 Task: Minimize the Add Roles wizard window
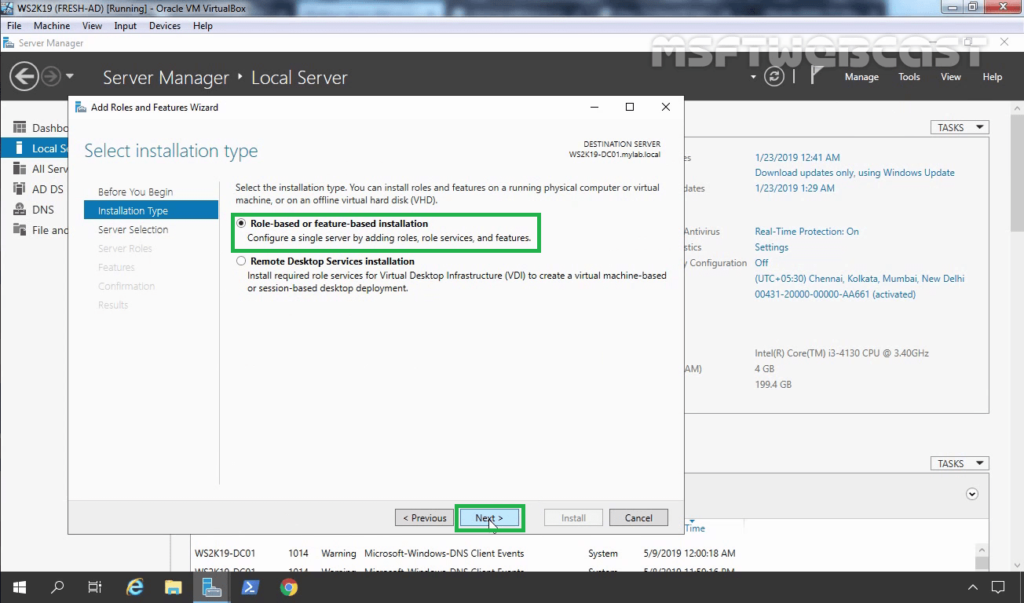(594, 107)
